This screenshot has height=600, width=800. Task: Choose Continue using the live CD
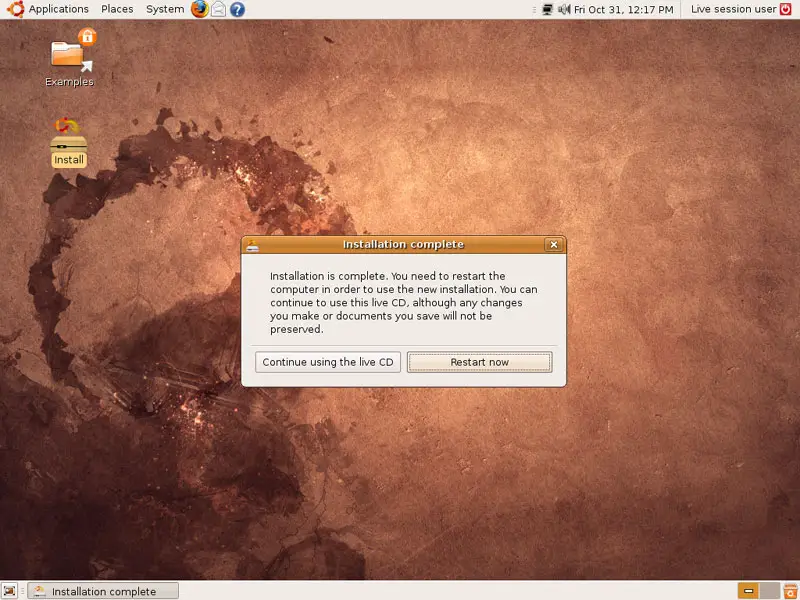pos(328,362)
